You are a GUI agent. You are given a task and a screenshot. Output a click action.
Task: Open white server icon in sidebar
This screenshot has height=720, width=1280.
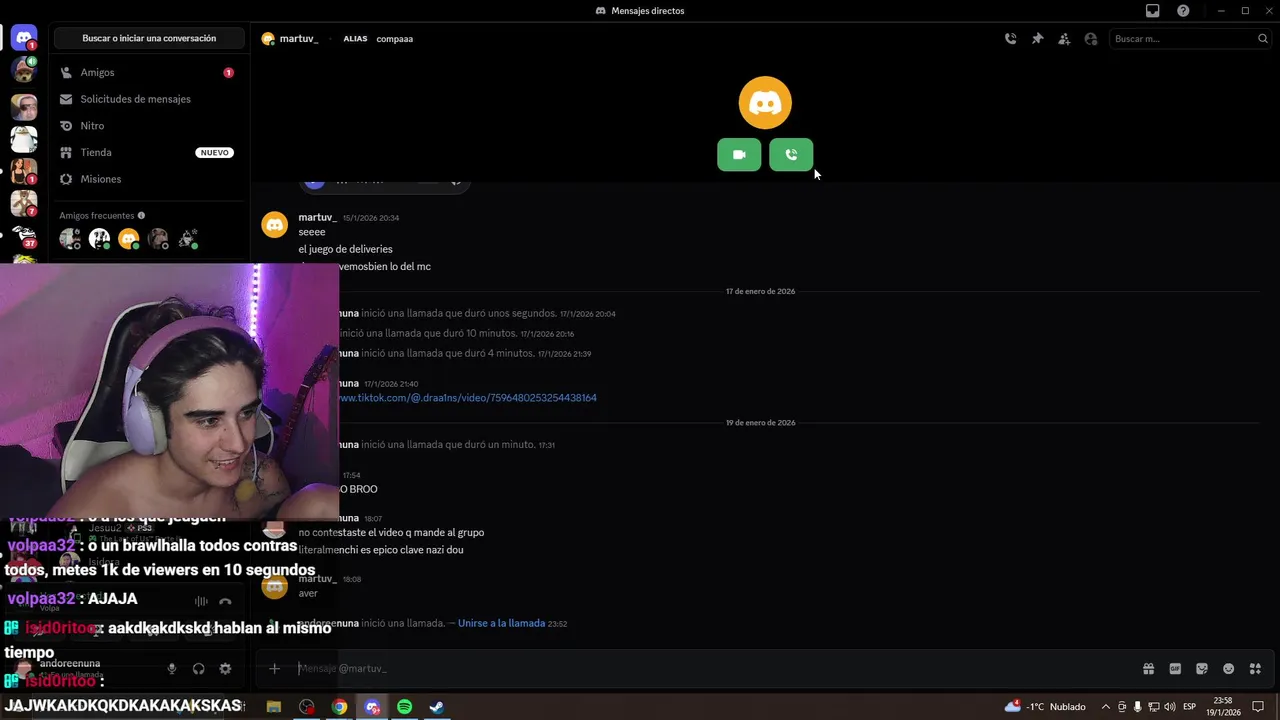coord(24,139)
